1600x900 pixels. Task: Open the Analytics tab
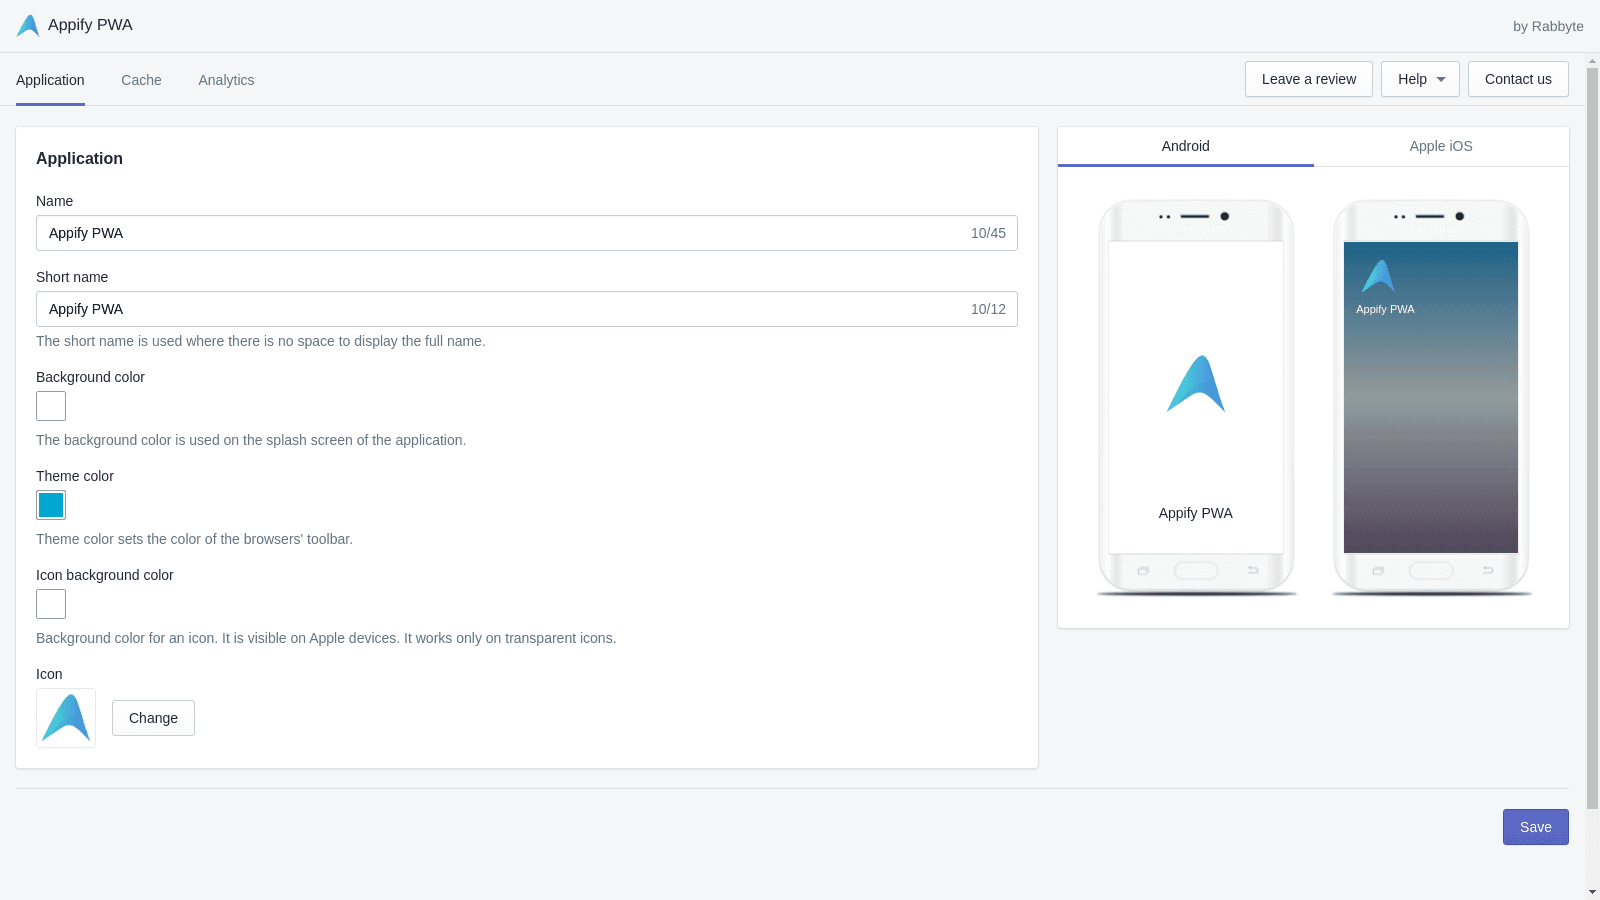(226, 80)
